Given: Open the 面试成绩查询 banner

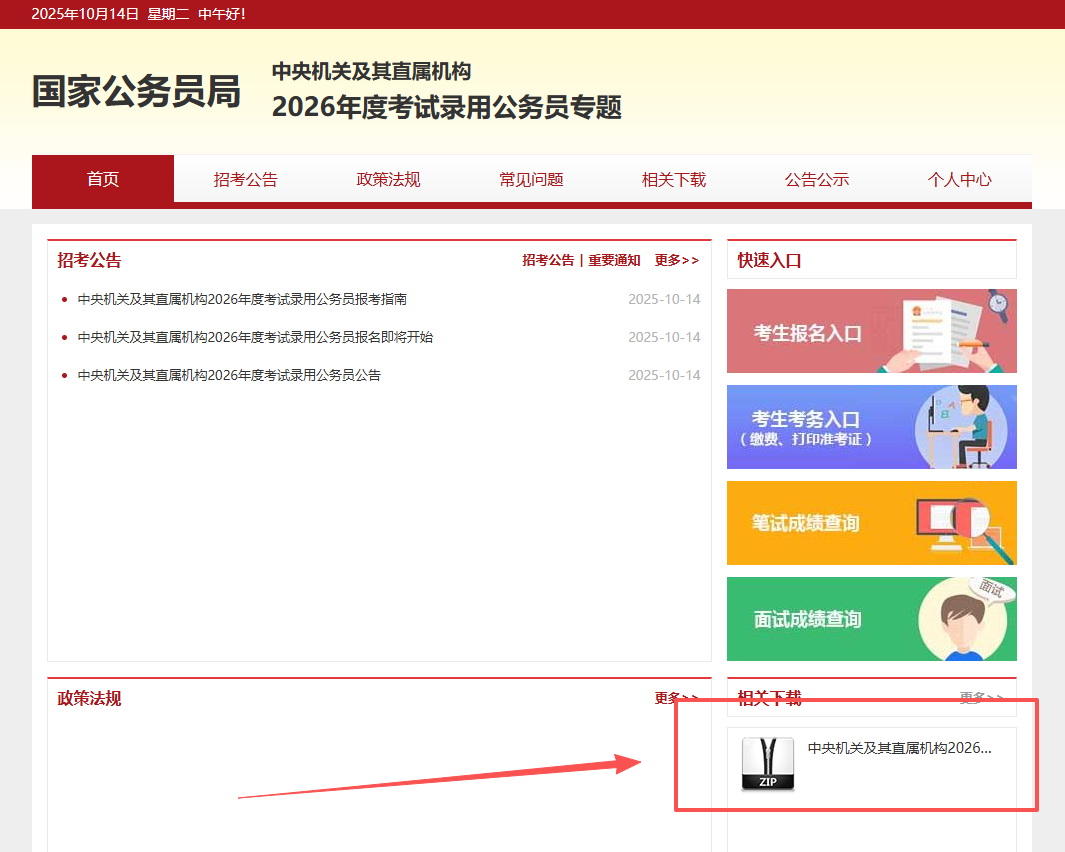Looking at the screenshot, I should pos(871,619).
